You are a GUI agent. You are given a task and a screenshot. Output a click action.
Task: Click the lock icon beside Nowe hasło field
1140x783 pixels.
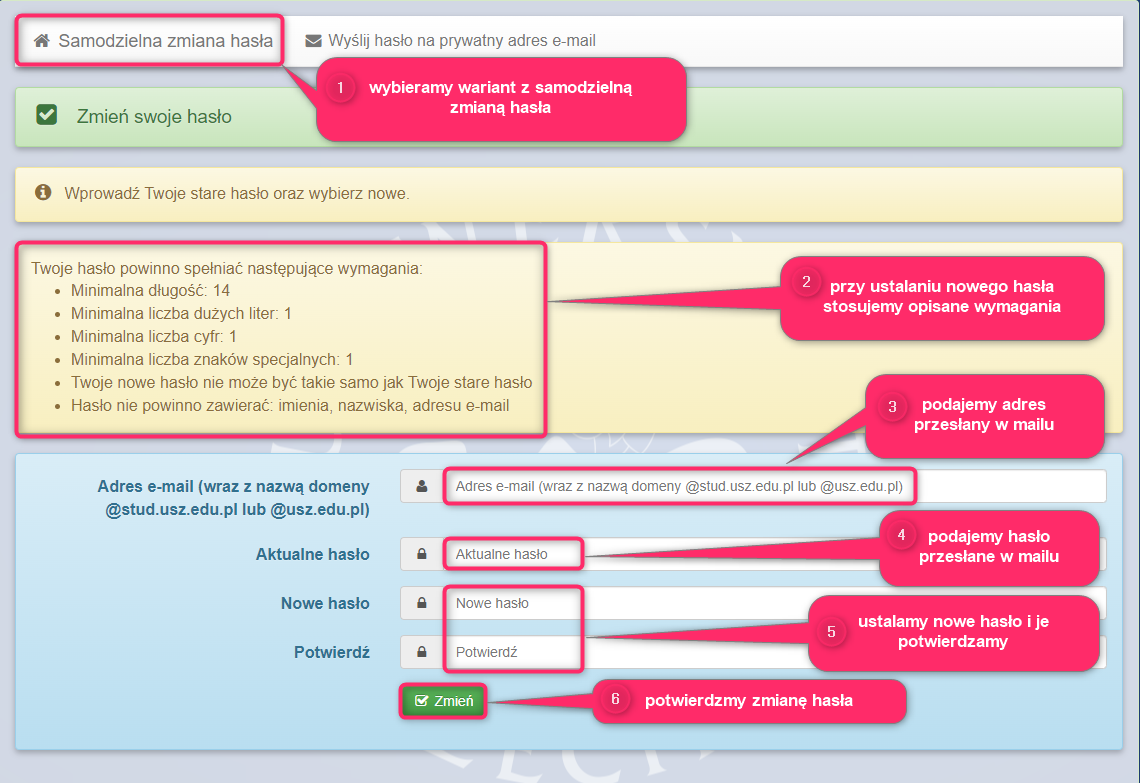[x=421, y=603]
